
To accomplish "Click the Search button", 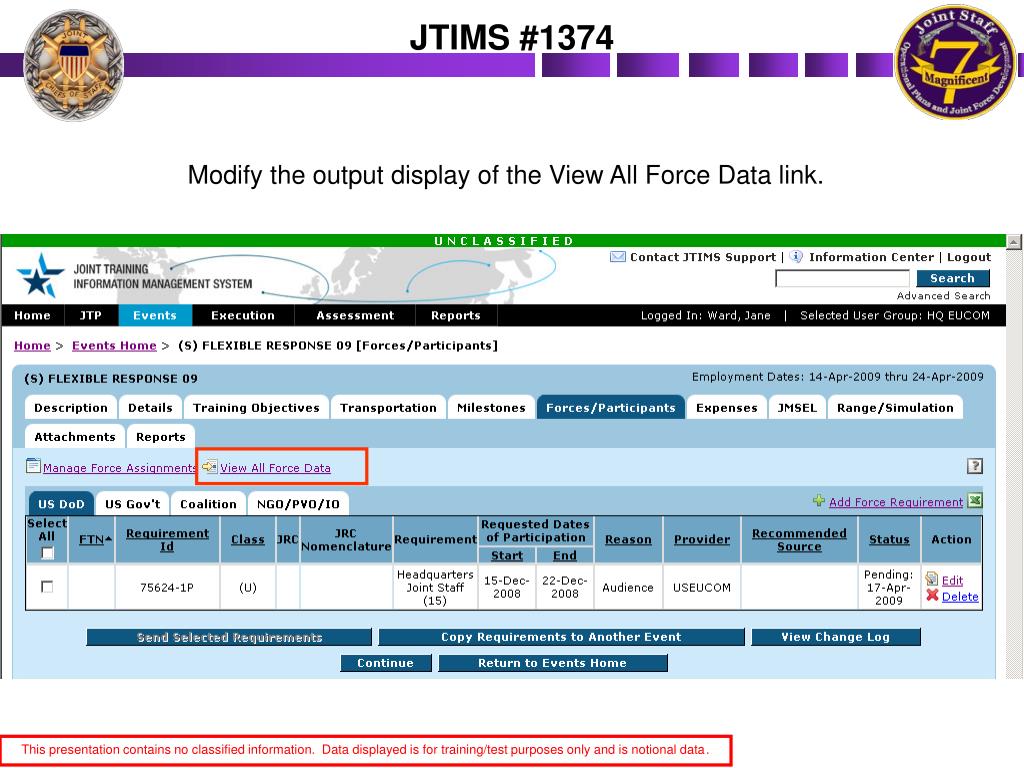I will [952, 278].
